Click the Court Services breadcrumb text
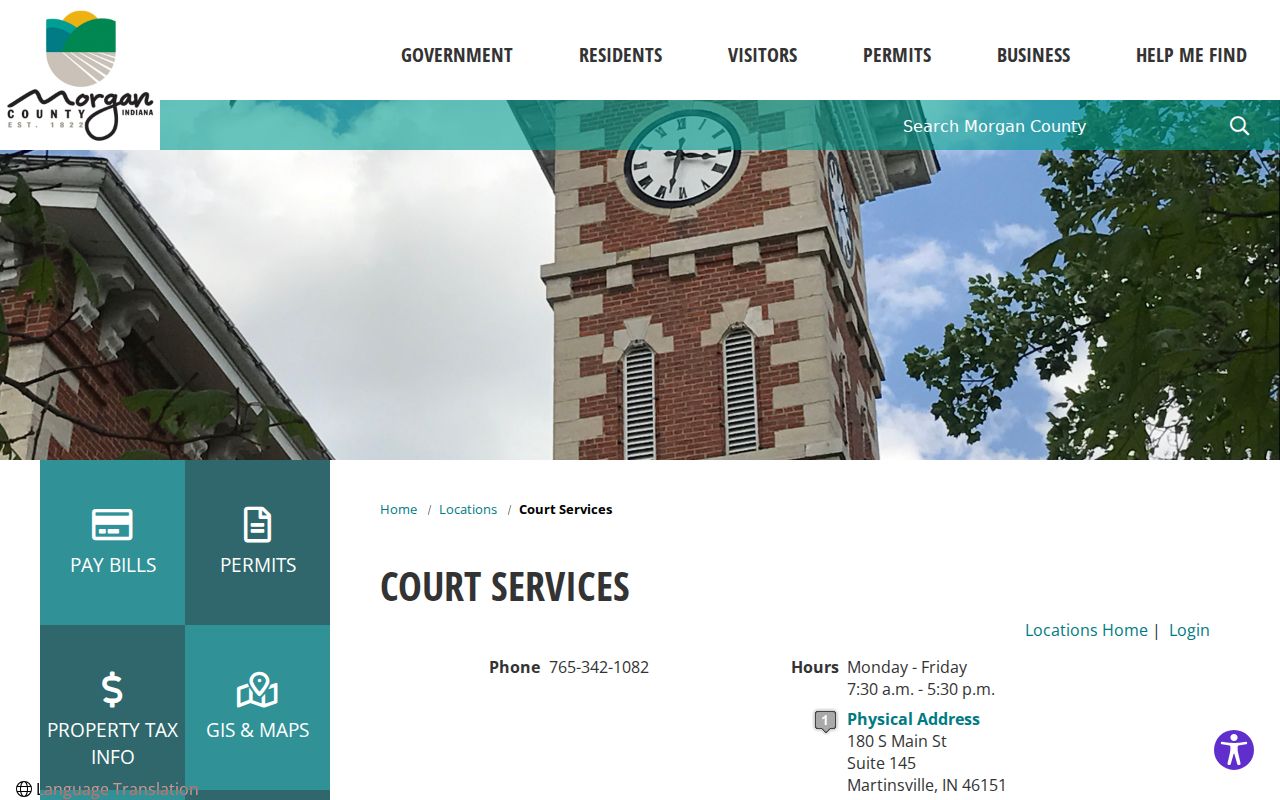This screenshot has height=800, width=1280. pyautogui.click(x=565, y=509)
